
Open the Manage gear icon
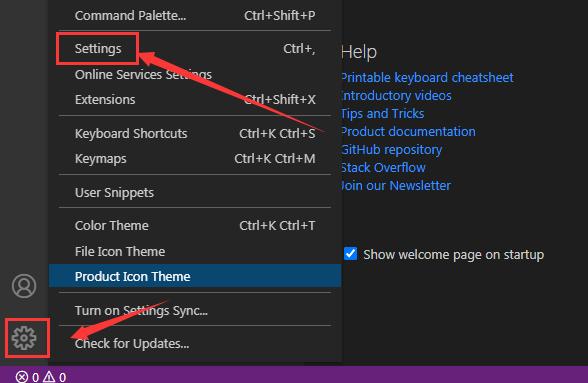24,338
